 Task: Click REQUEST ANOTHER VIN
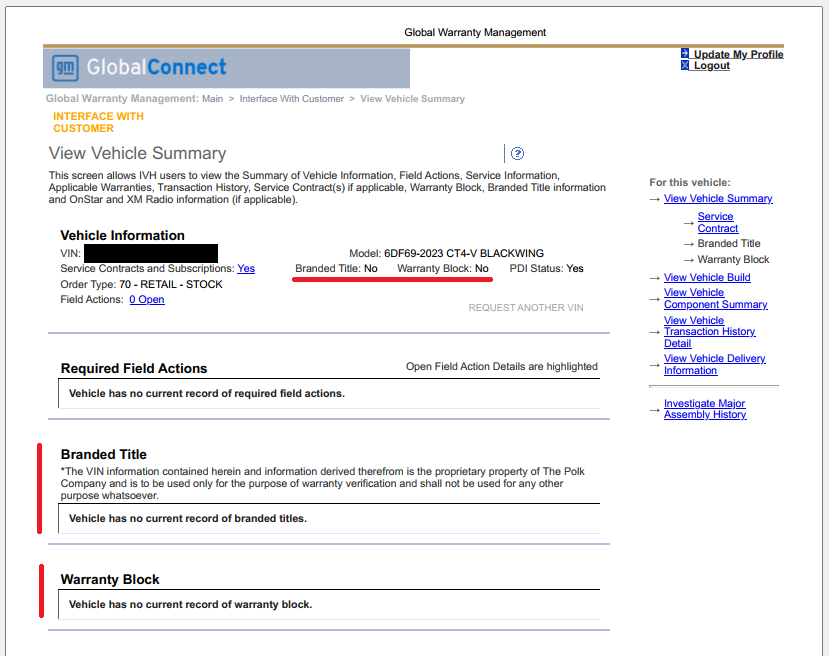[526, 308]
